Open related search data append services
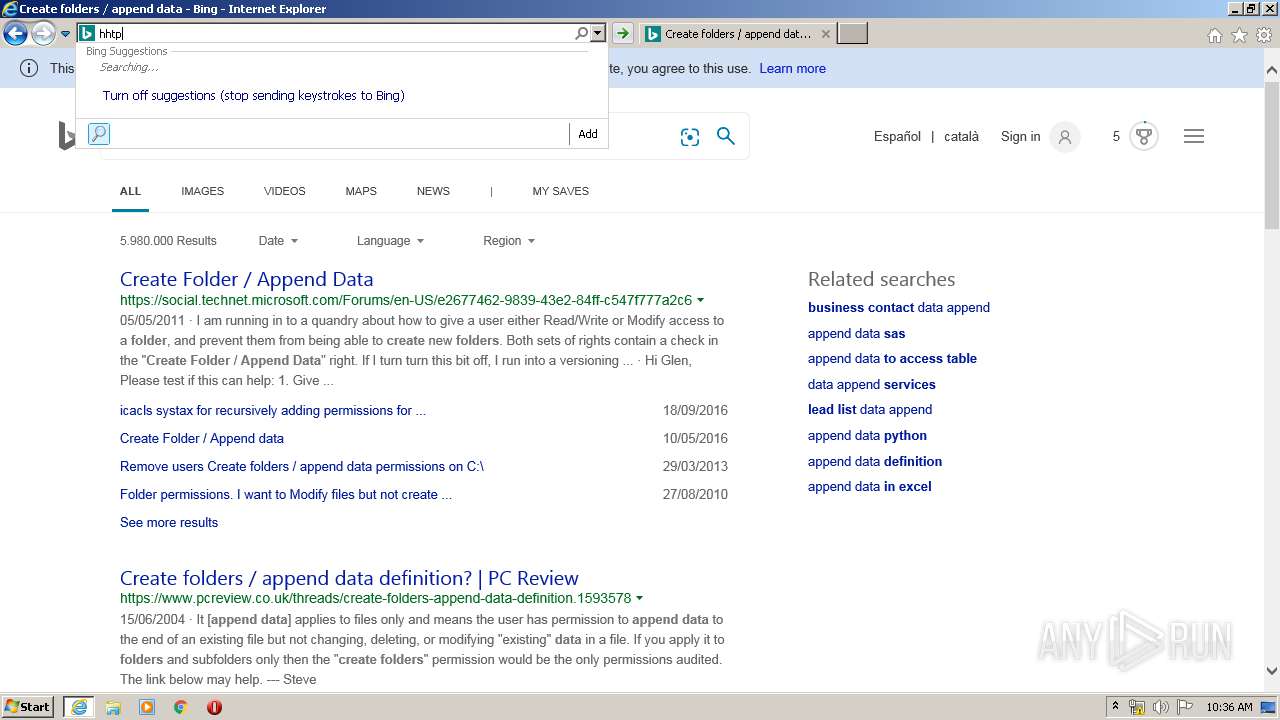This screenshot has height=720, width=1280. click(x=872, y=385)
